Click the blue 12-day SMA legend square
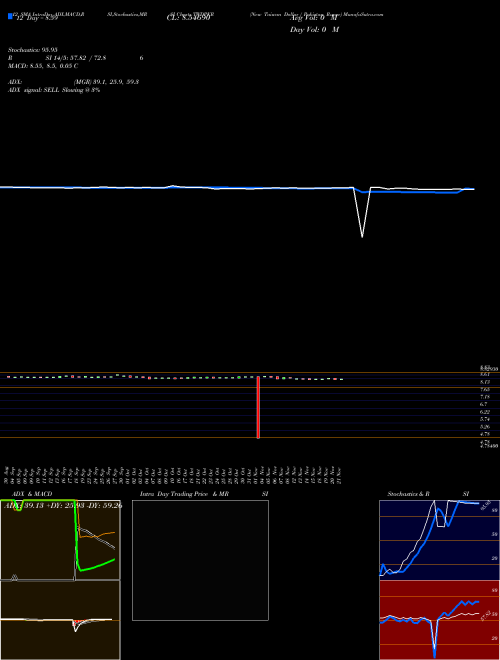This screenshot has height=660, width=500. [10, 17]
